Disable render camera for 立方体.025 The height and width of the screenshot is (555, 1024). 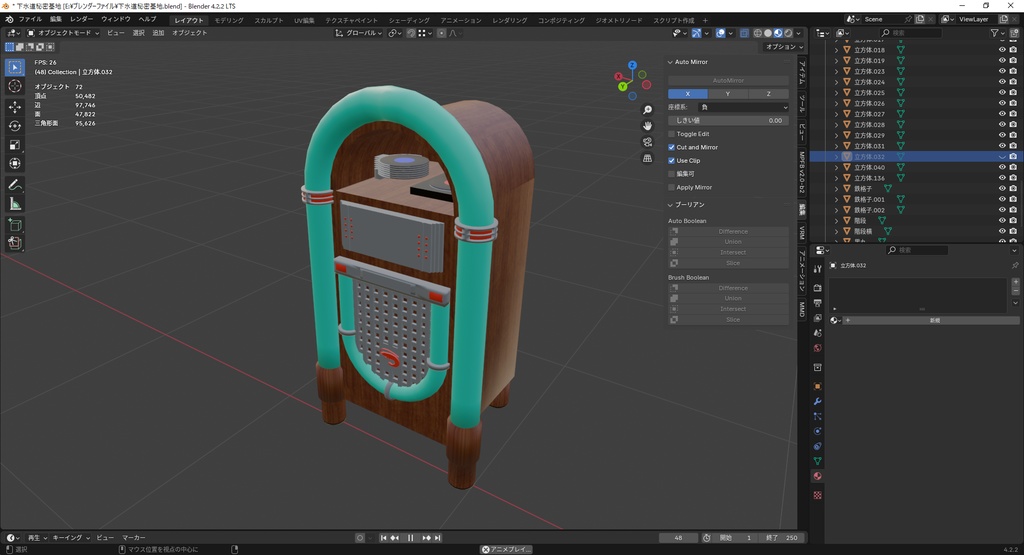pos(1013,93)
